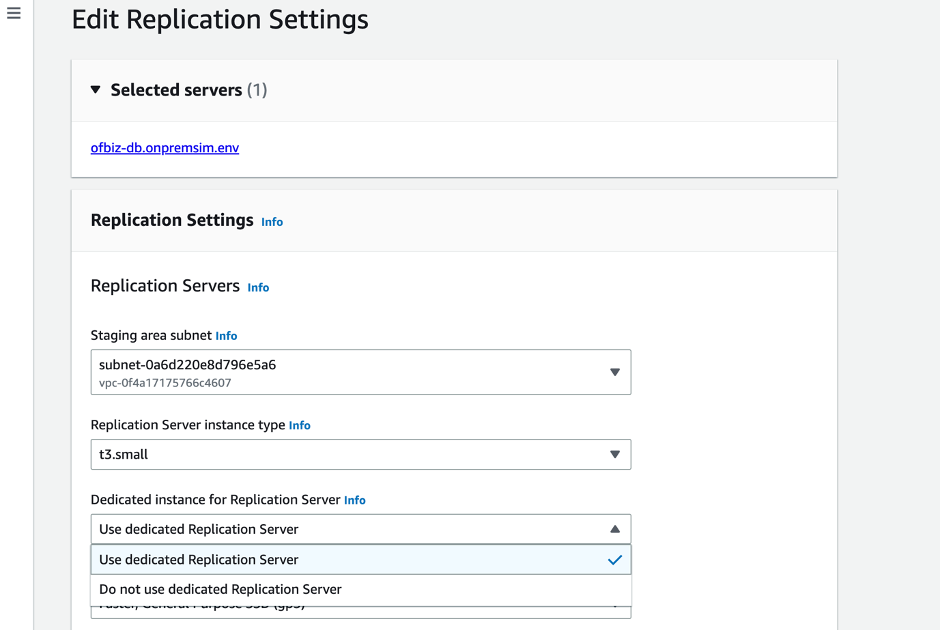Image resolution: width=941 pixels, height=631 pixels.
Task: Collapse the dedicated Replication Server dropdown
Action: pos(350,529)
